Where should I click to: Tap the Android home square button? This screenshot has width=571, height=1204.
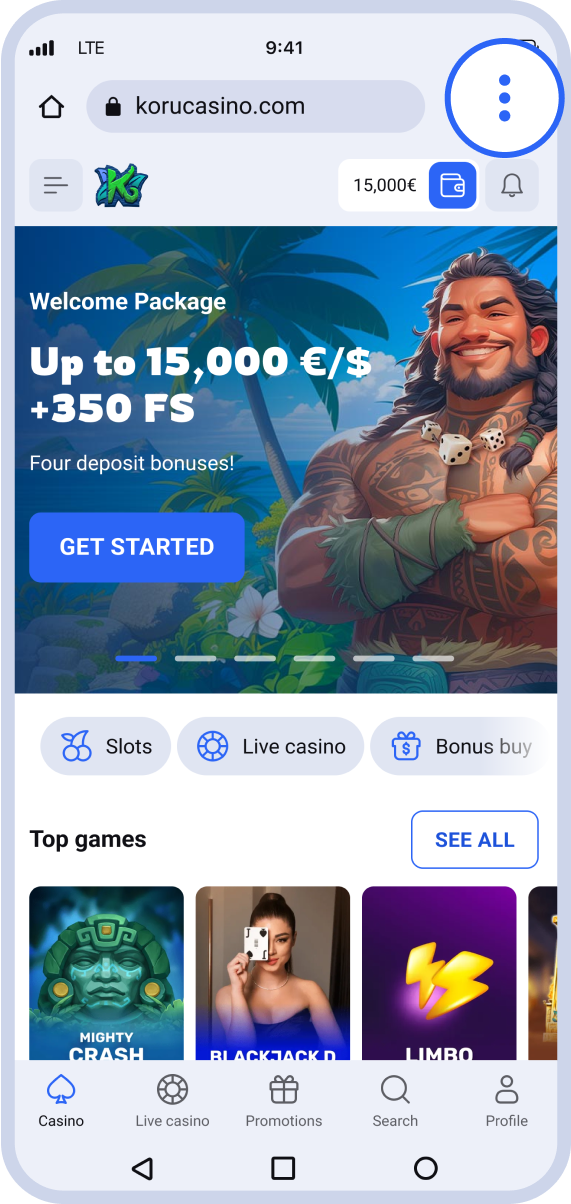coord(284,1168)
